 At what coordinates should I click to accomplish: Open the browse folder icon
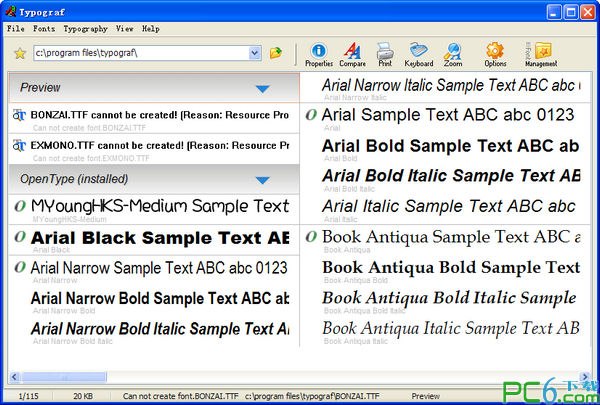(276, 53)
